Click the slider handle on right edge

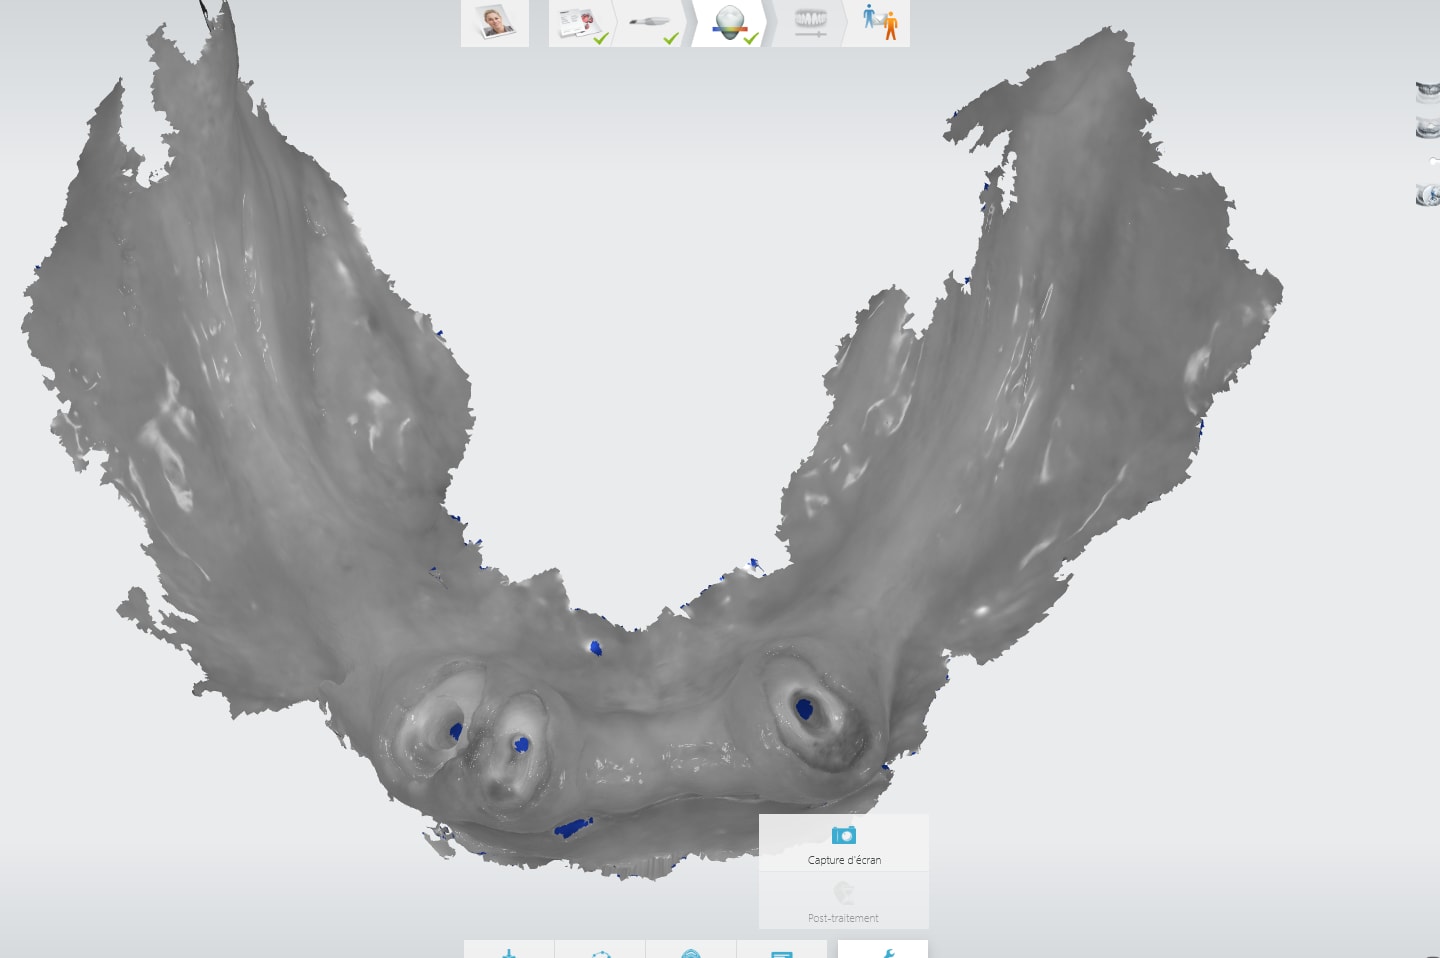tap(1434, 161)
